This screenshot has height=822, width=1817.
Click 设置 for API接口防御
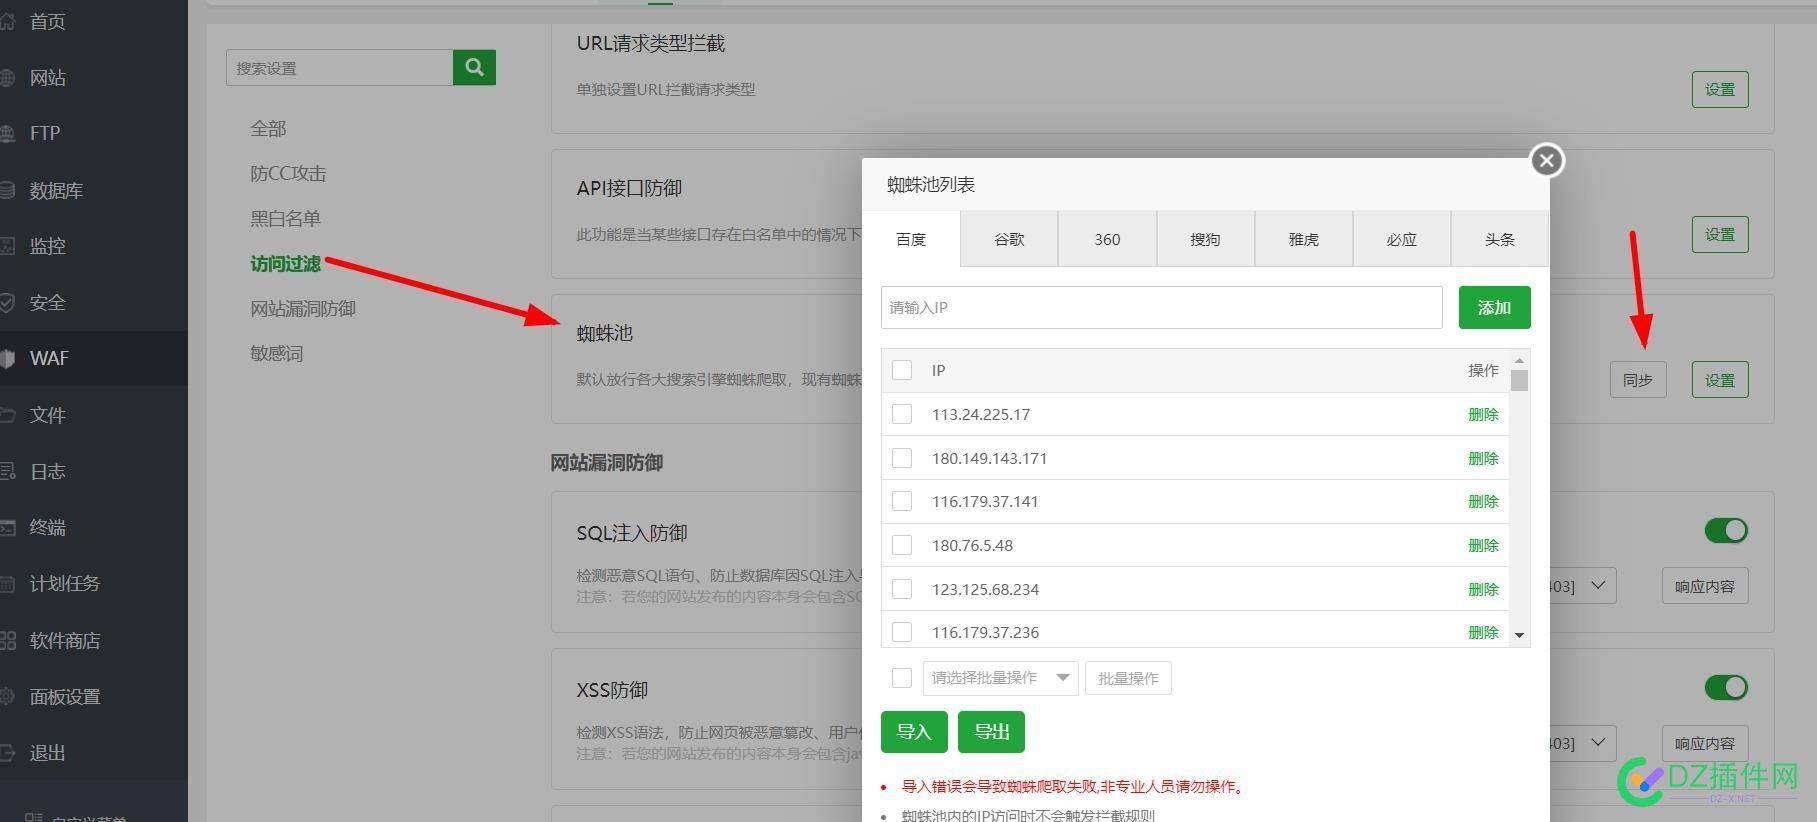click(x=1720, y=234)
